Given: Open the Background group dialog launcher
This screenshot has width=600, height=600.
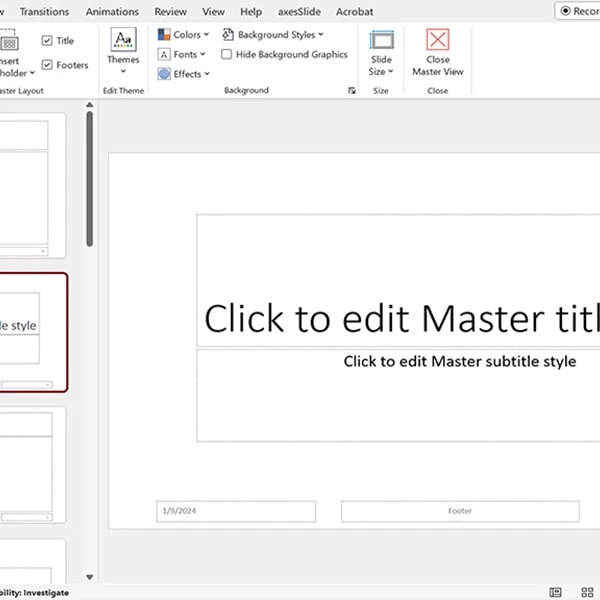Looking at the screenshot, I should [351, 91].
